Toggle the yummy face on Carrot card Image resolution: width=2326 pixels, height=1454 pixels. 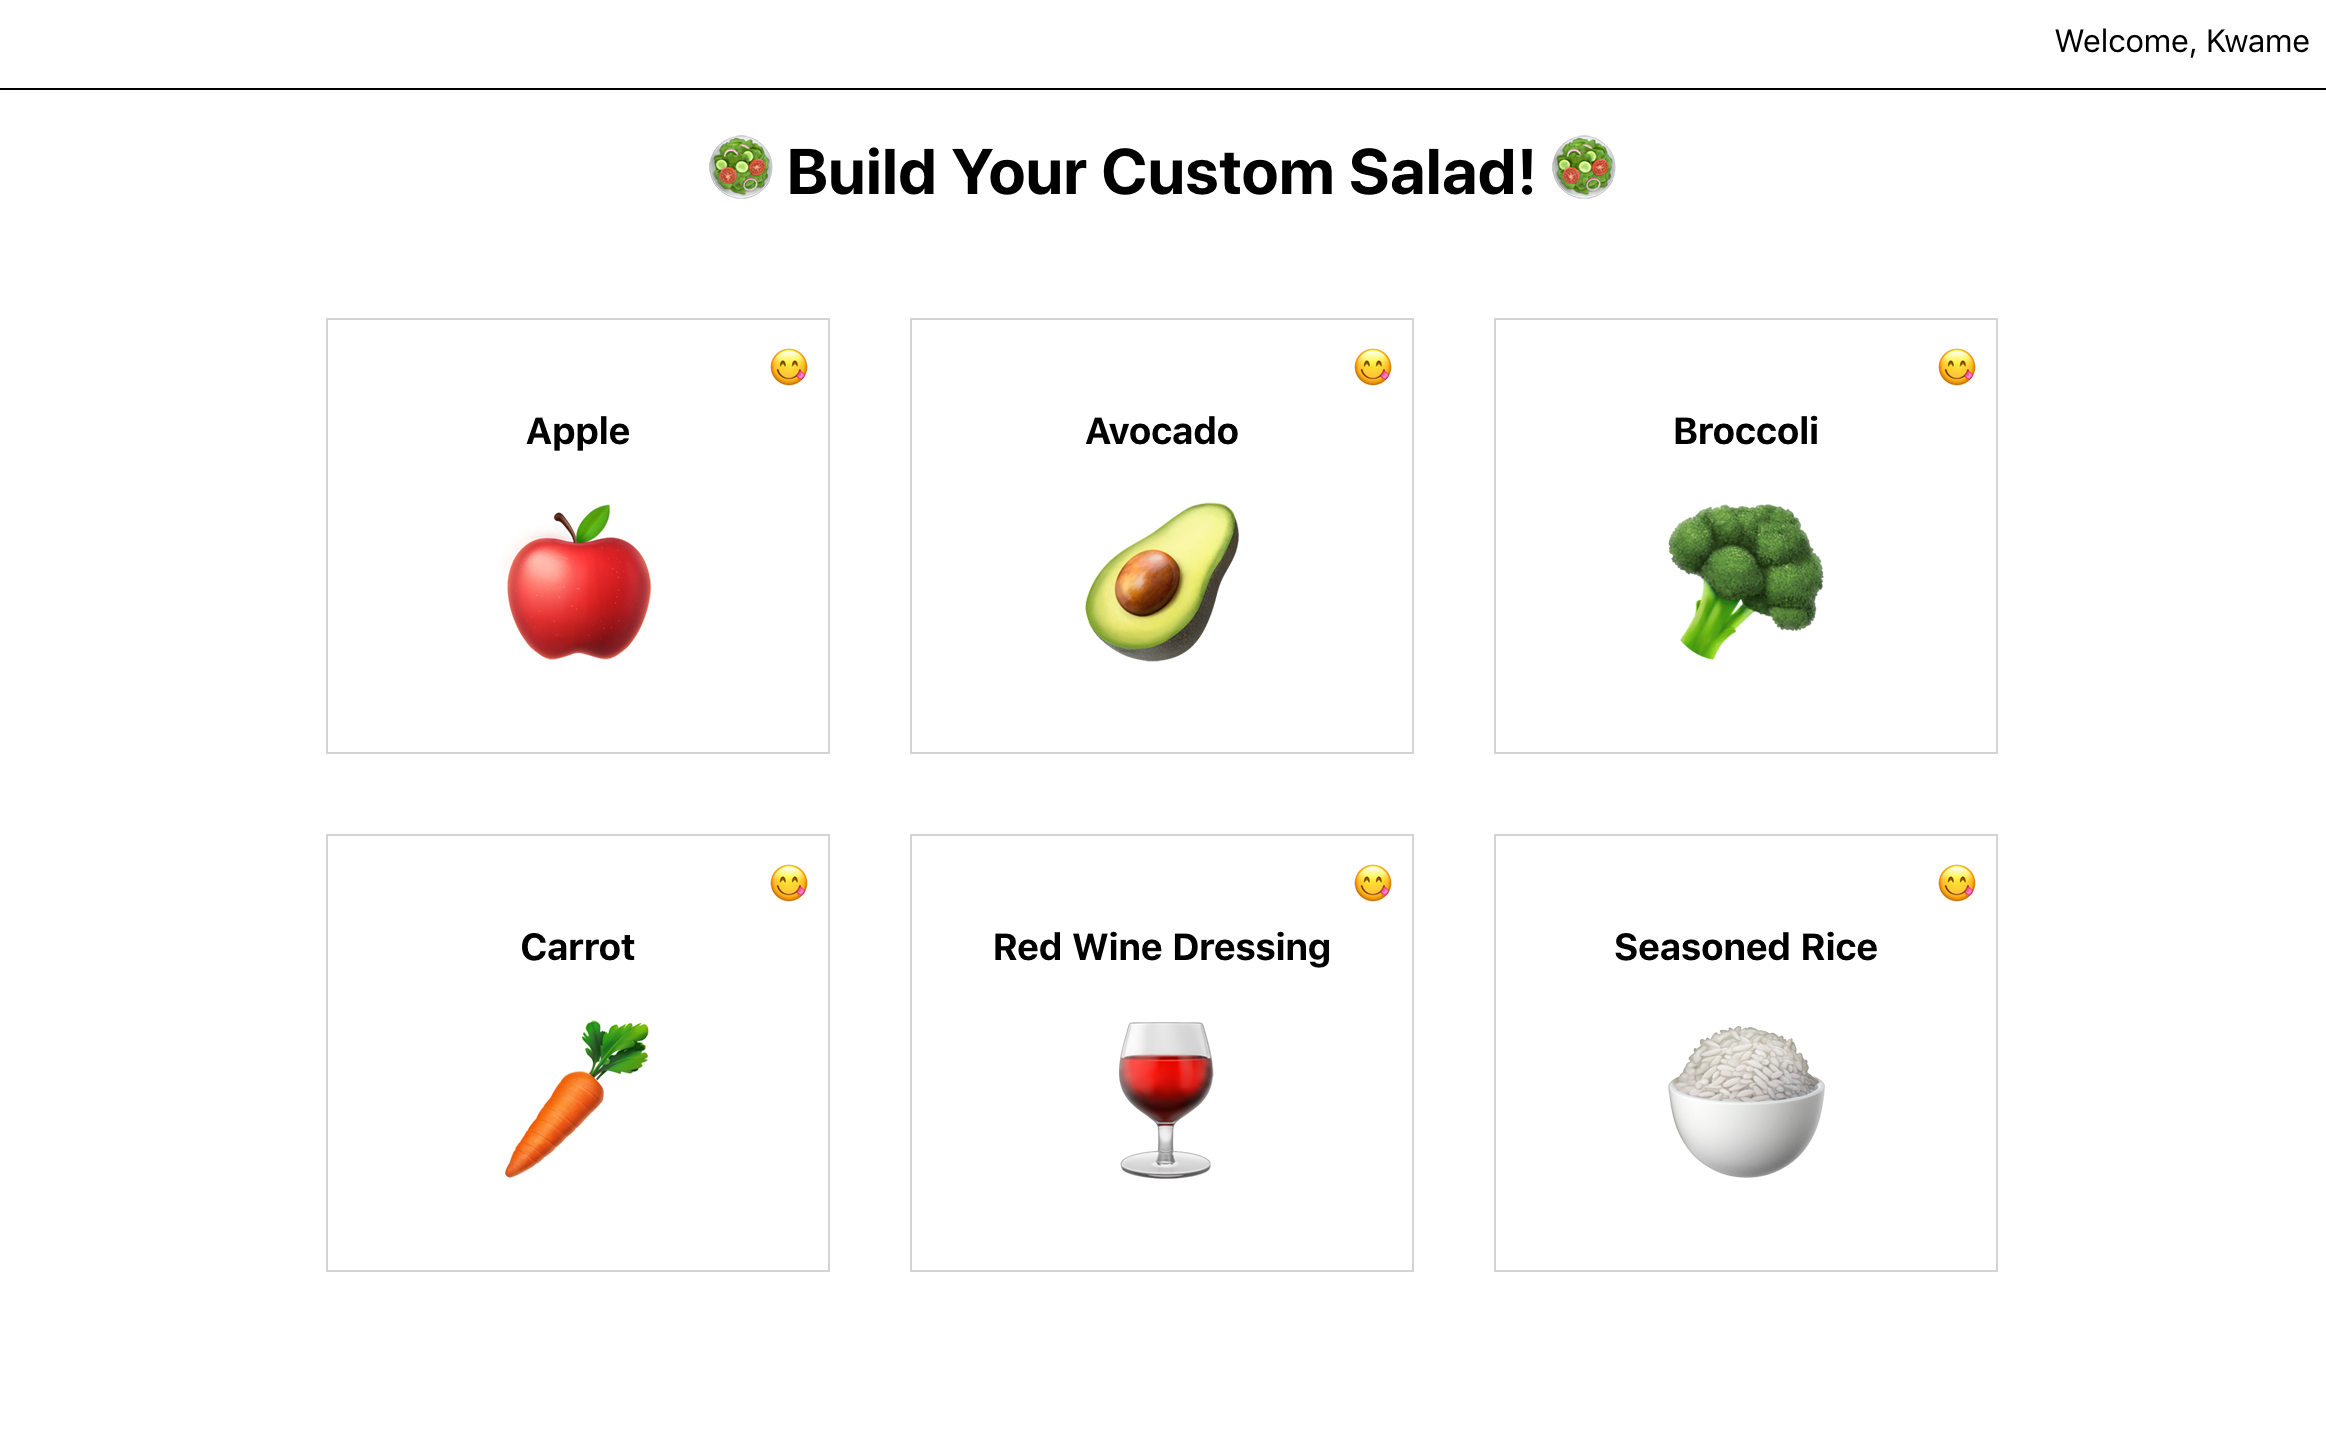click(x=789, y=883)
